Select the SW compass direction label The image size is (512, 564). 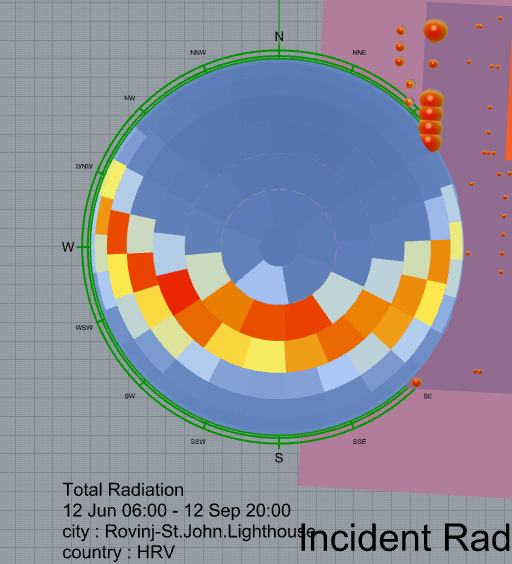pos(130,396)
